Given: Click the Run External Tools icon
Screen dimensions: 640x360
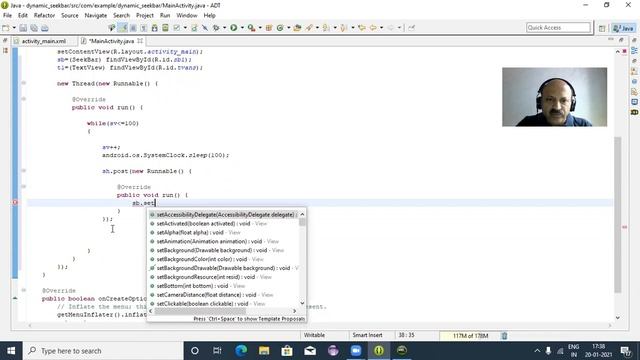Looking at the screenshot, I should tap(251, 28).
